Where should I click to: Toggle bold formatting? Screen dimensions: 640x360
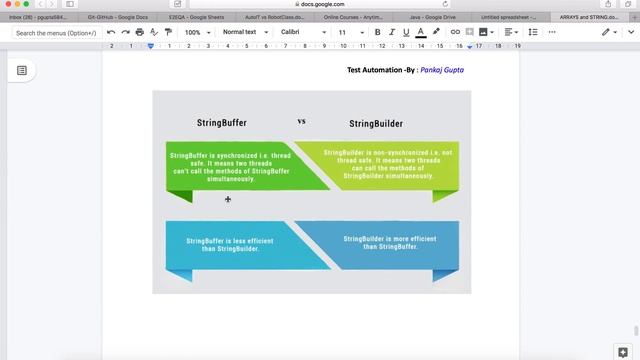(378, 32)
